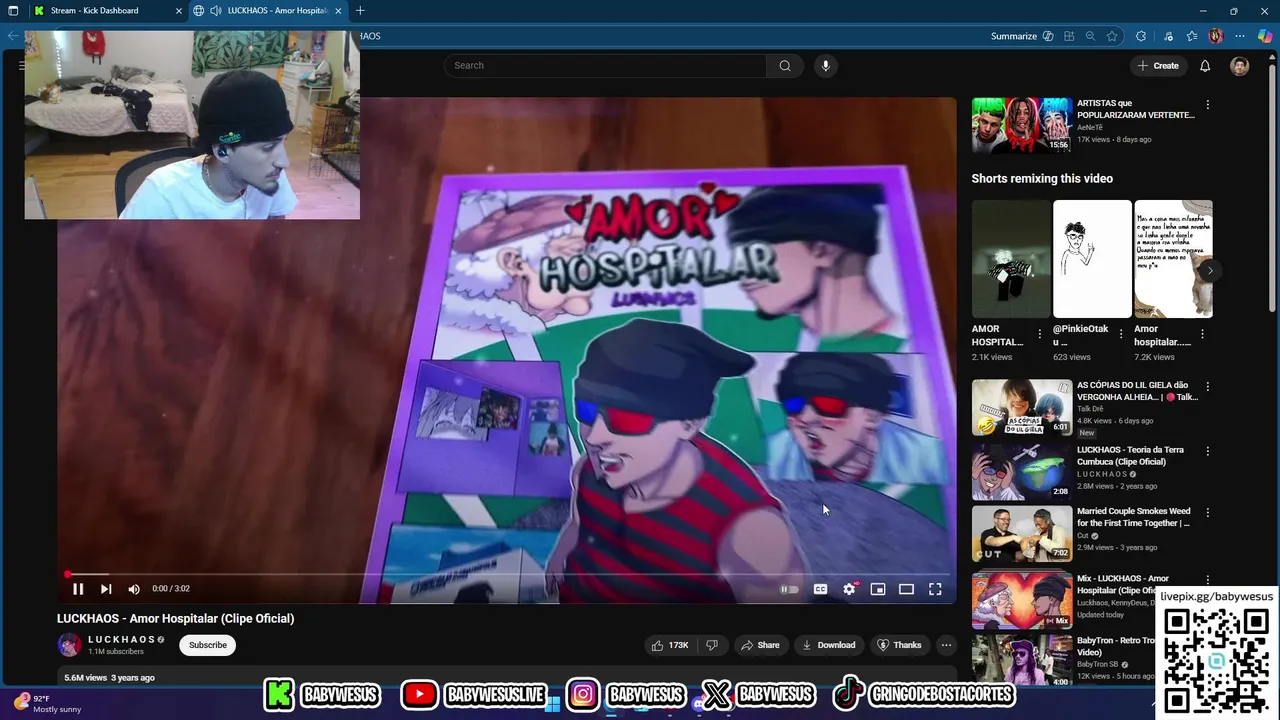
Task: Open the Mix - LUCKHAOS playlist
Action: click(1022, 599)
